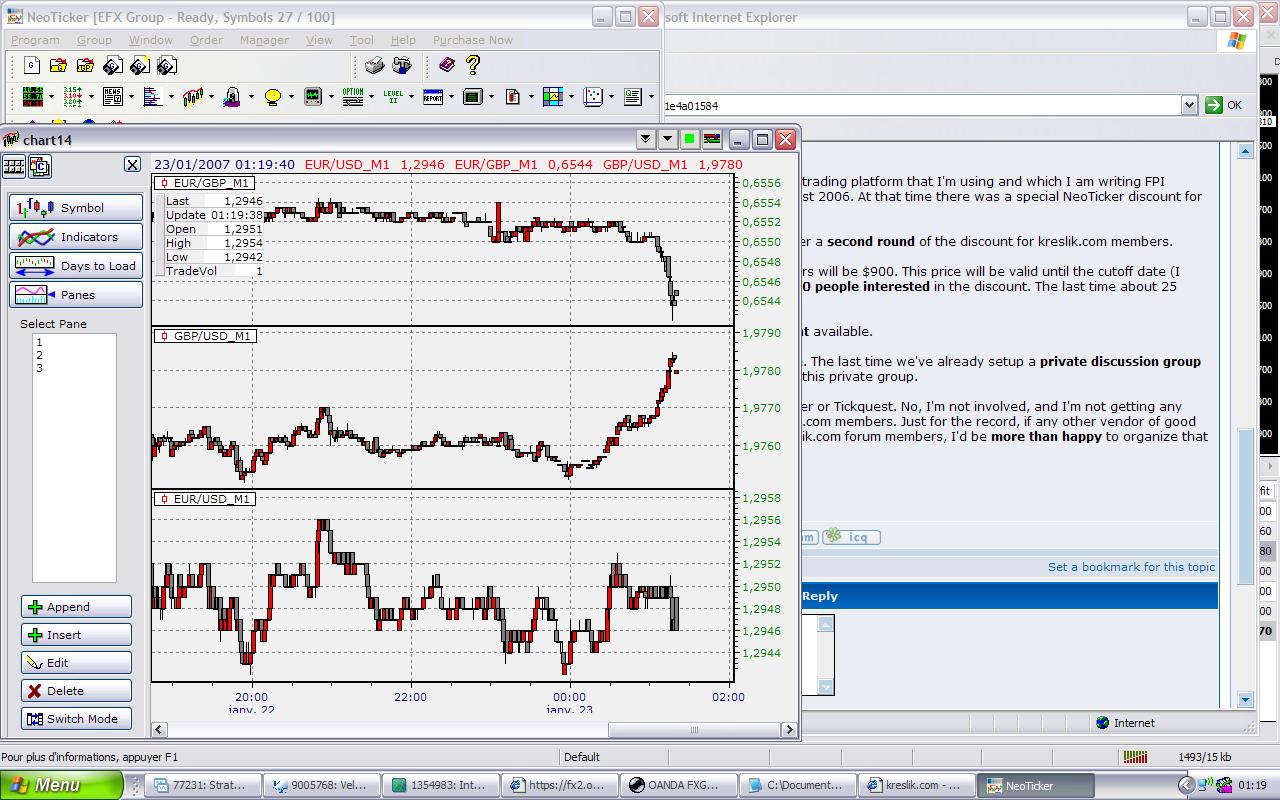Click the candlestick chart toolbar icon
1280x800 pixels.
(192, 97)
